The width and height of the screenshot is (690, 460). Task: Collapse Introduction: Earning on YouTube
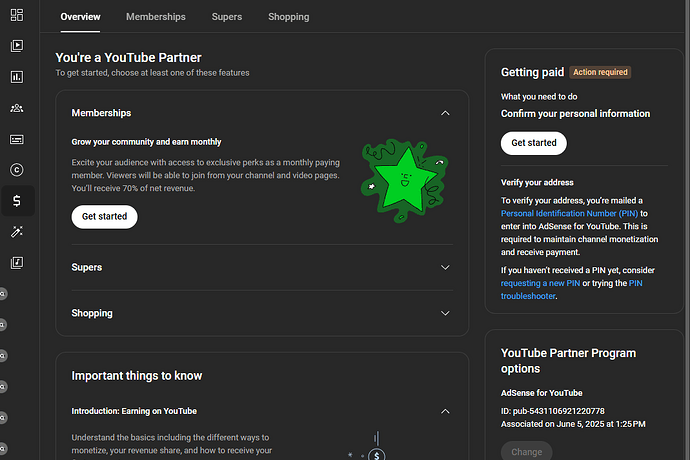tap(445, 411)
